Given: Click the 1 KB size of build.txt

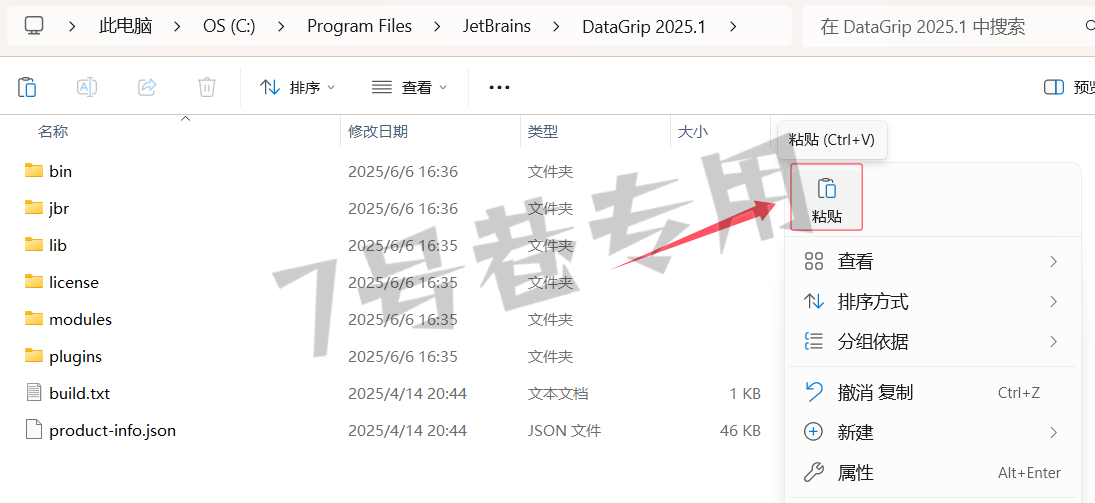Looking at the screenshot, I should [745, 393].
